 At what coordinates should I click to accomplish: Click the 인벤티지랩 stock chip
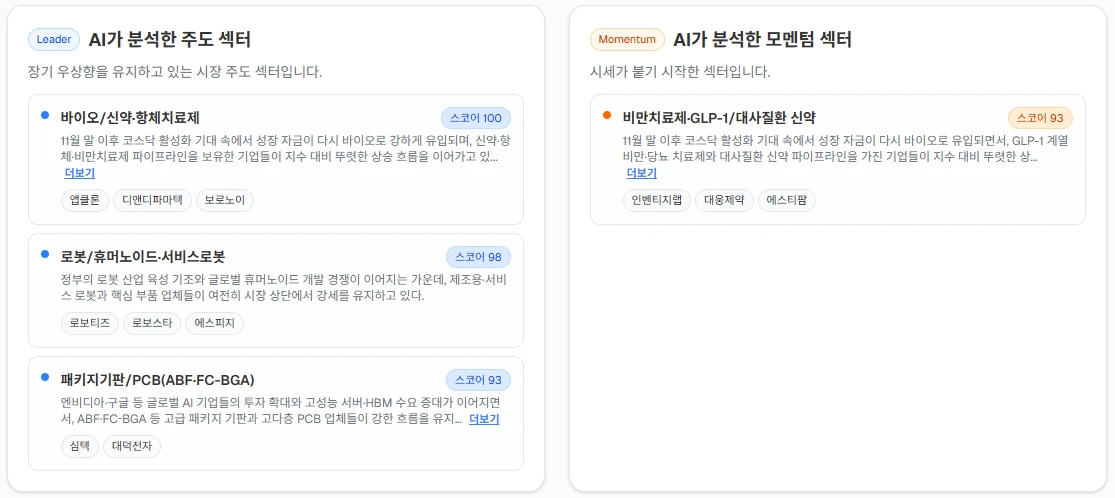pyautogui.click(x=656, y=200)
